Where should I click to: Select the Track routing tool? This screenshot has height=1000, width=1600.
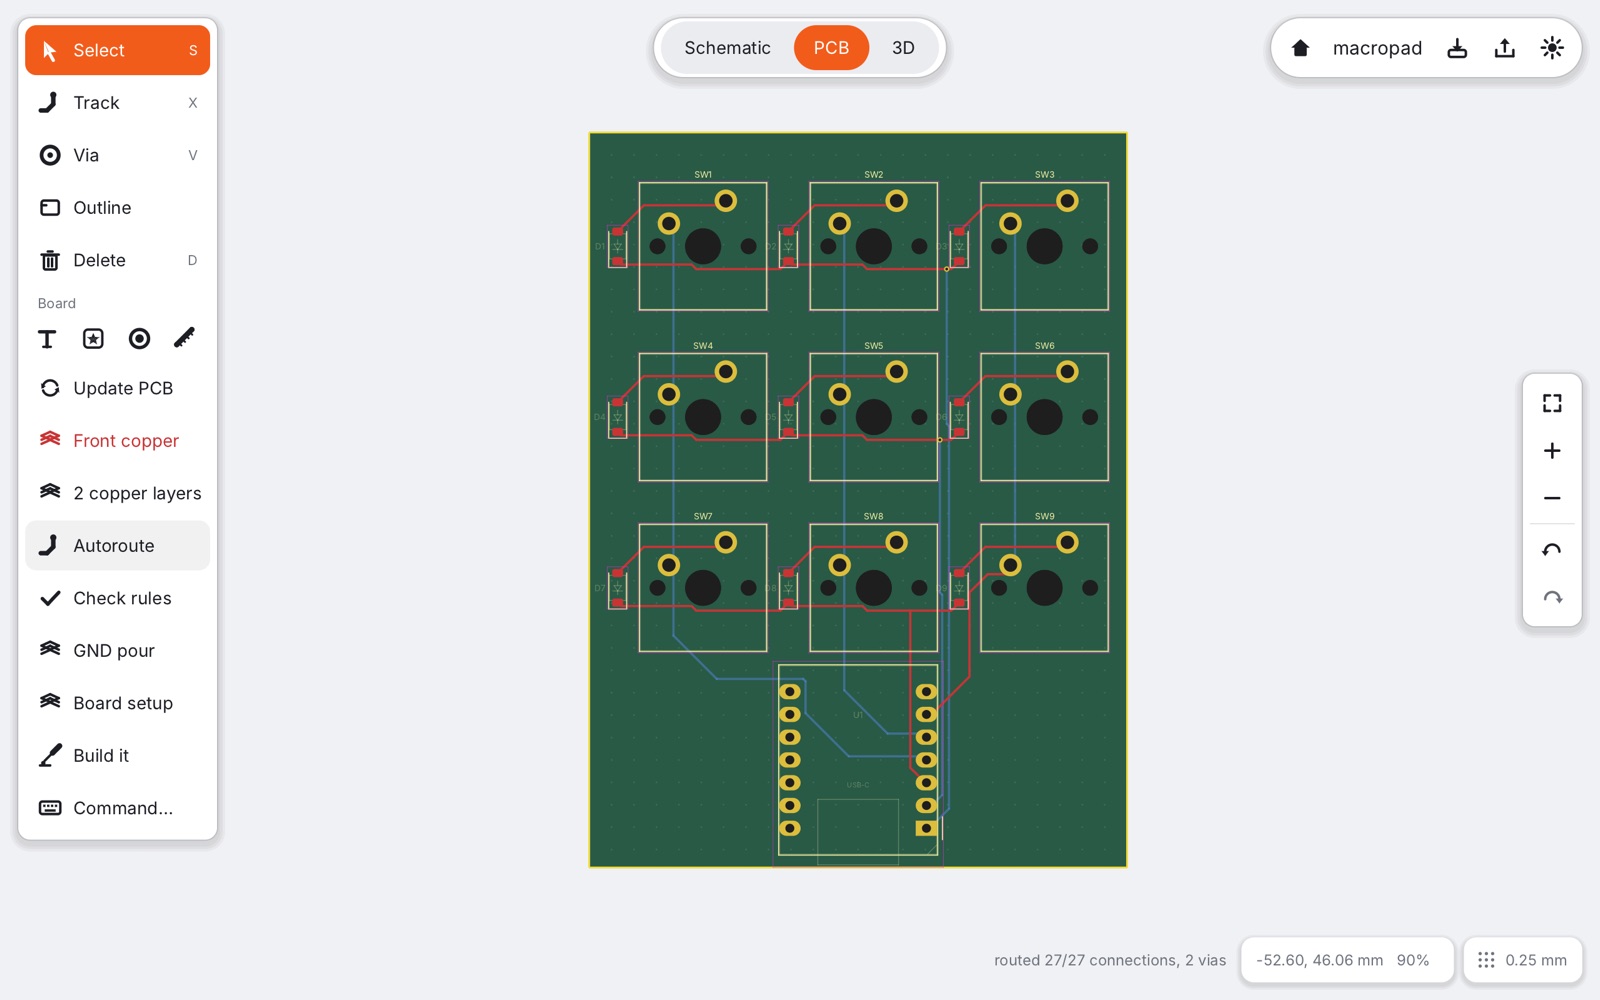point(117,103)
